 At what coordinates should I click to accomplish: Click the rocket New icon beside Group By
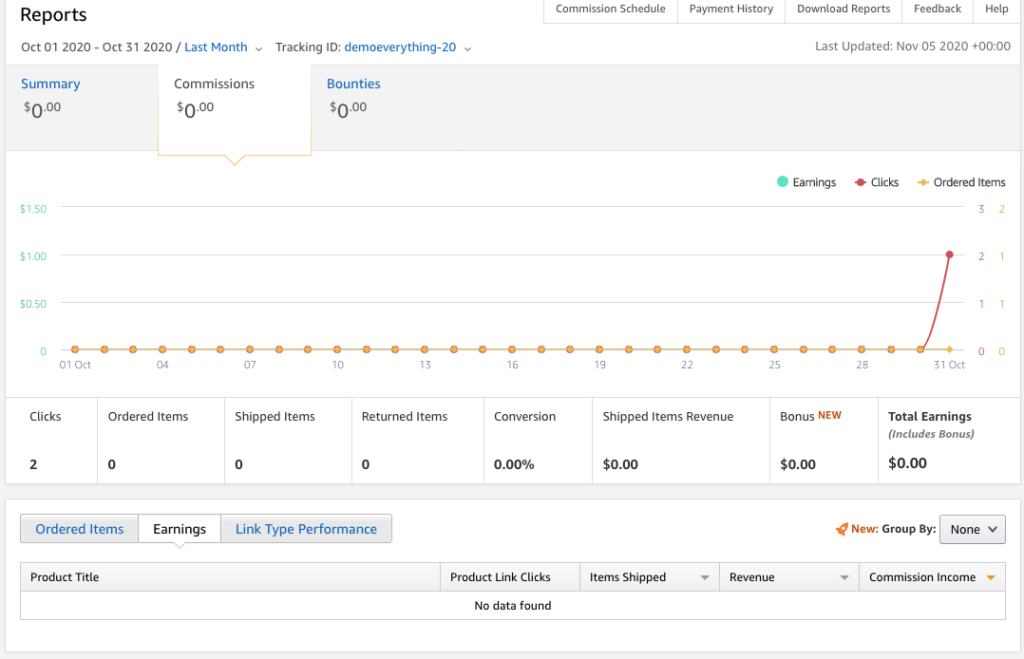[841, 529]
